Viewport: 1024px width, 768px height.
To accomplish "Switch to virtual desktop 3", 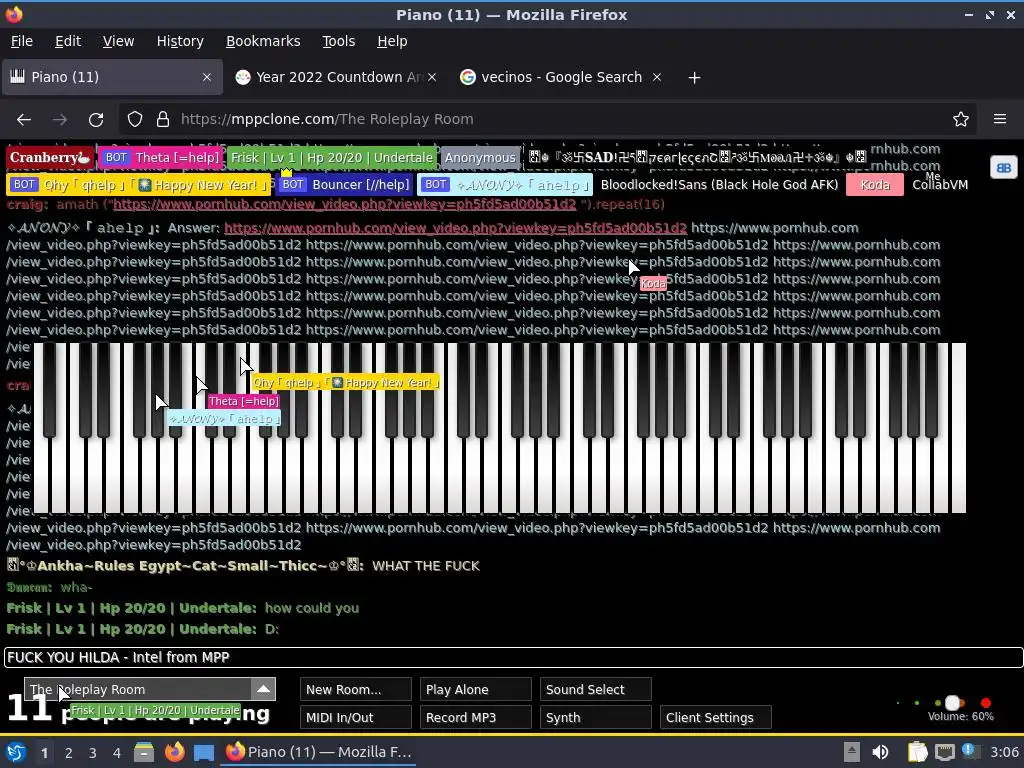I will (x=93, y=753).
